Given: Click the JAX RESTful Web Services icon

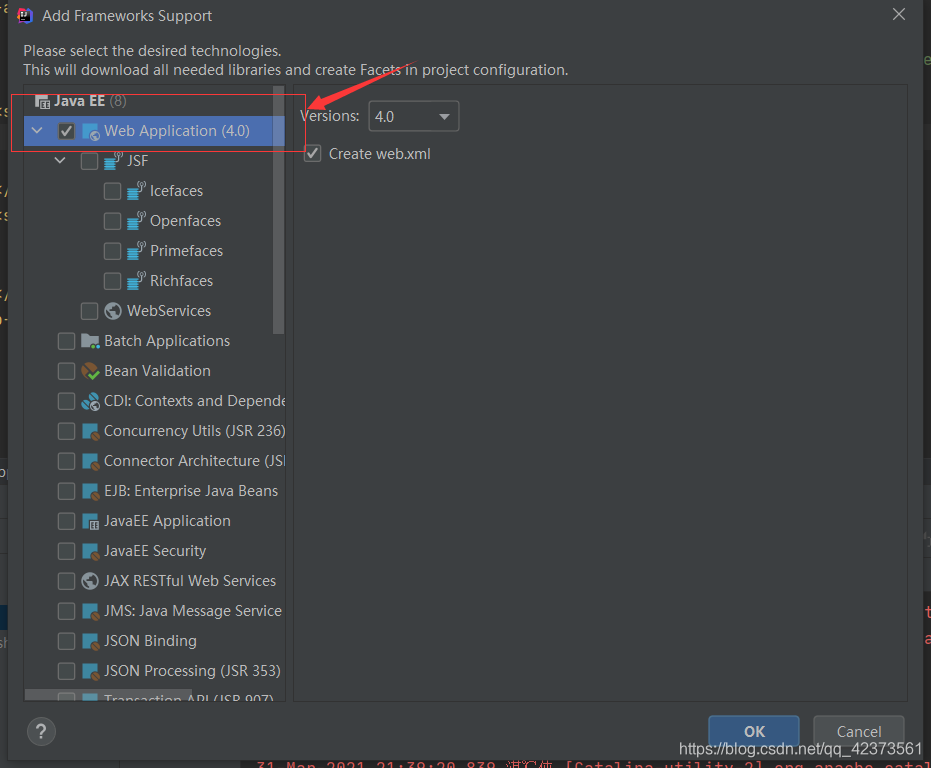Looking at the screenshot, I should click(x=90, y=581).
